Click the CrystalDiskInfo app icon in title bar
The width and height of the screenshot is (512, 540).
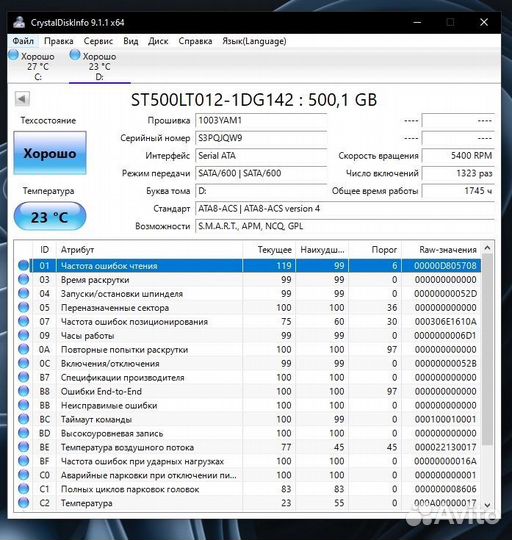19,22
